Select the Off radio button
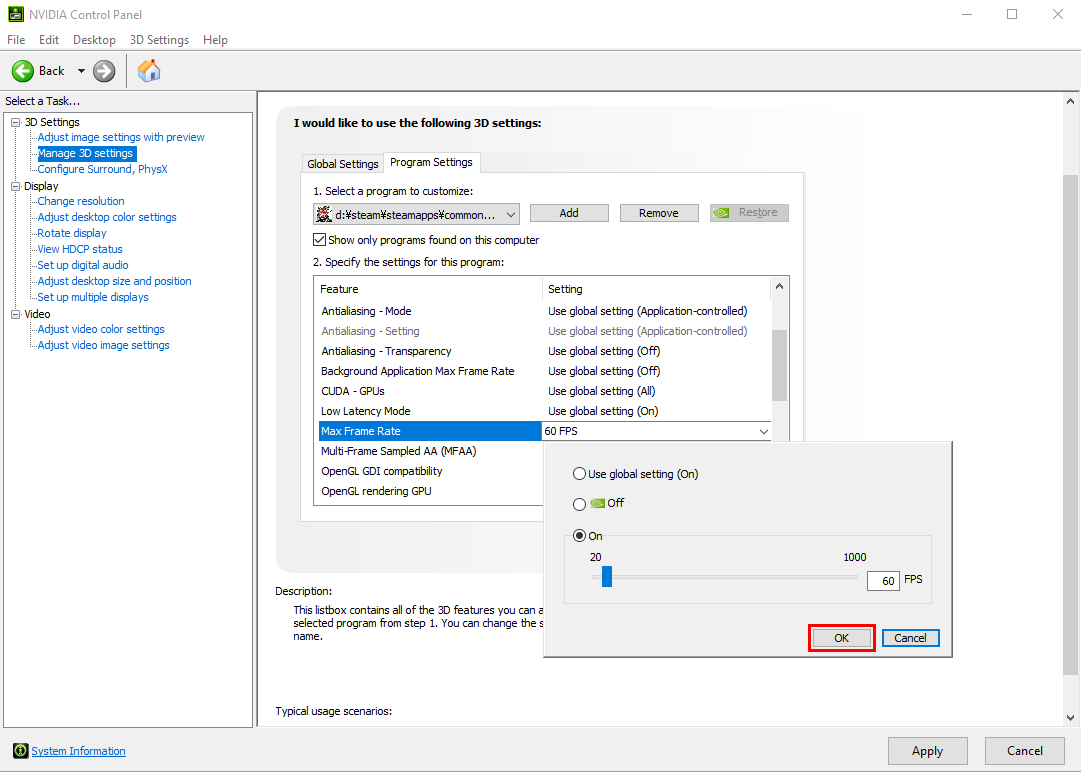This screenshot has height=773, width=1081. (x=580, y=504)
